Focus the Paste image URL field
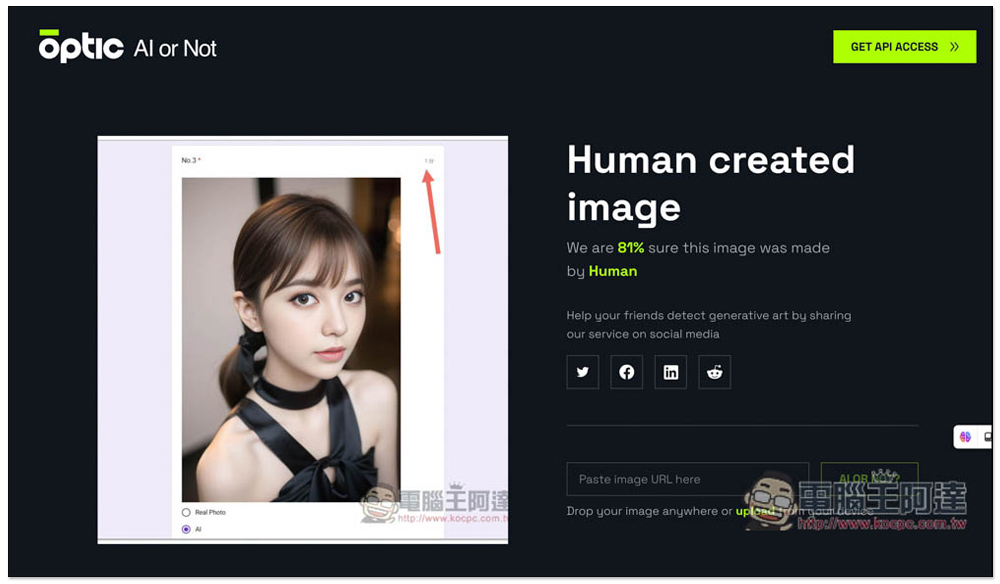Viewport: 1000px width, 584px height. pyautogui.click(x=686, y=479)
